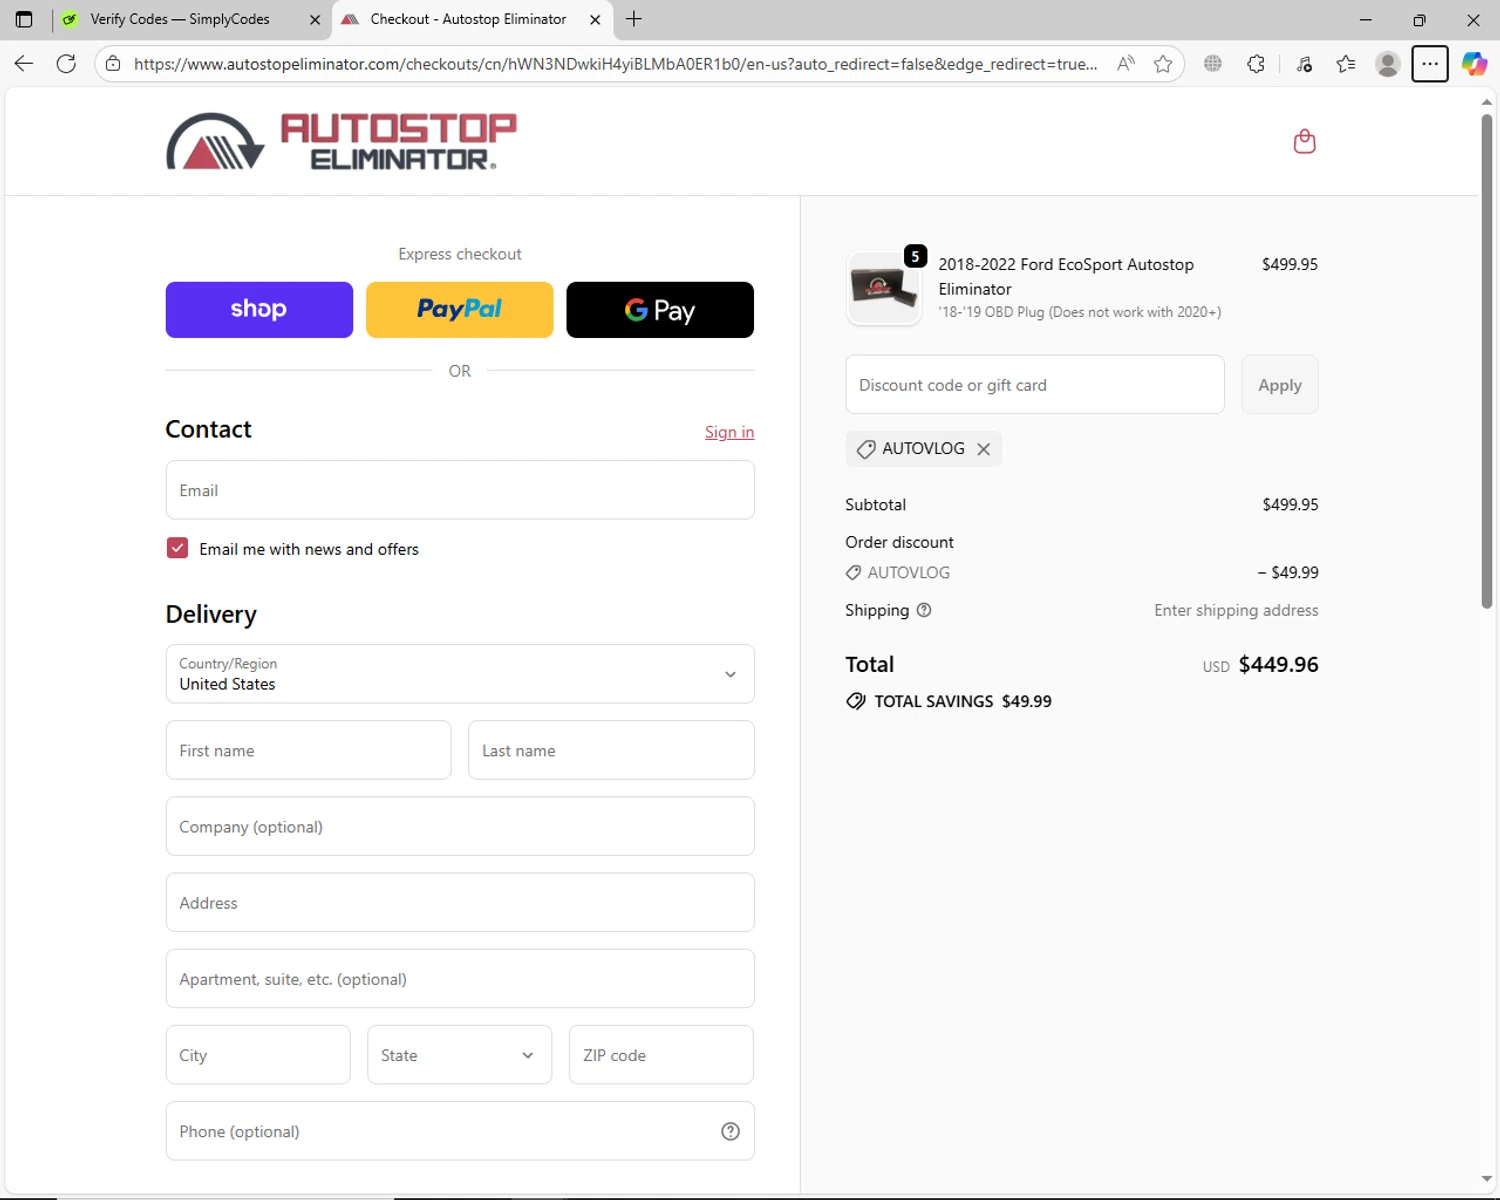Open the browser extensions puzzle icon

pyautogui.click(x=1256, y=64)
